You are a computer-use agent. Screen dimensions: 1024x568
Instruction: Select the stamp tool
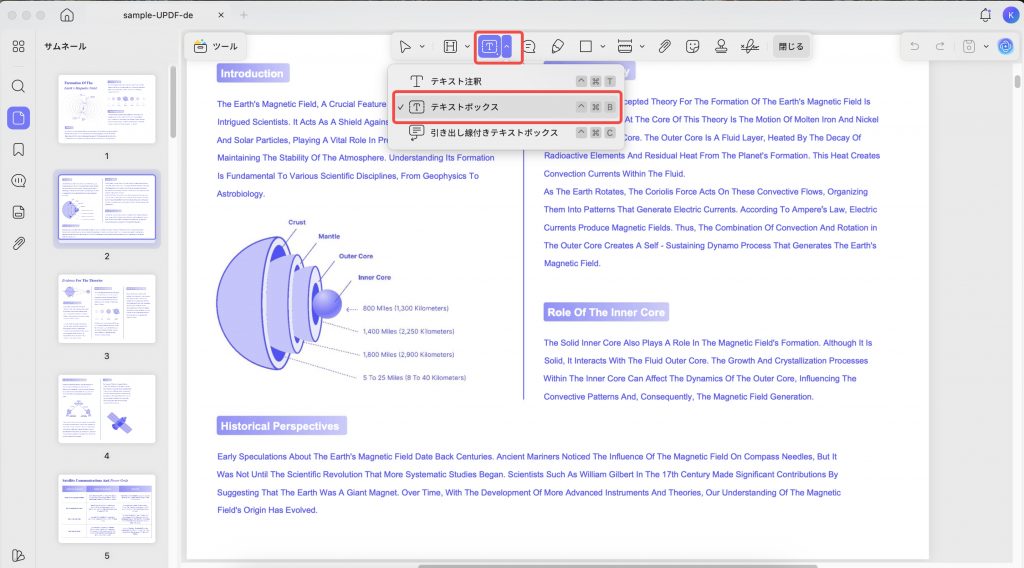click(x=721, y=46)
